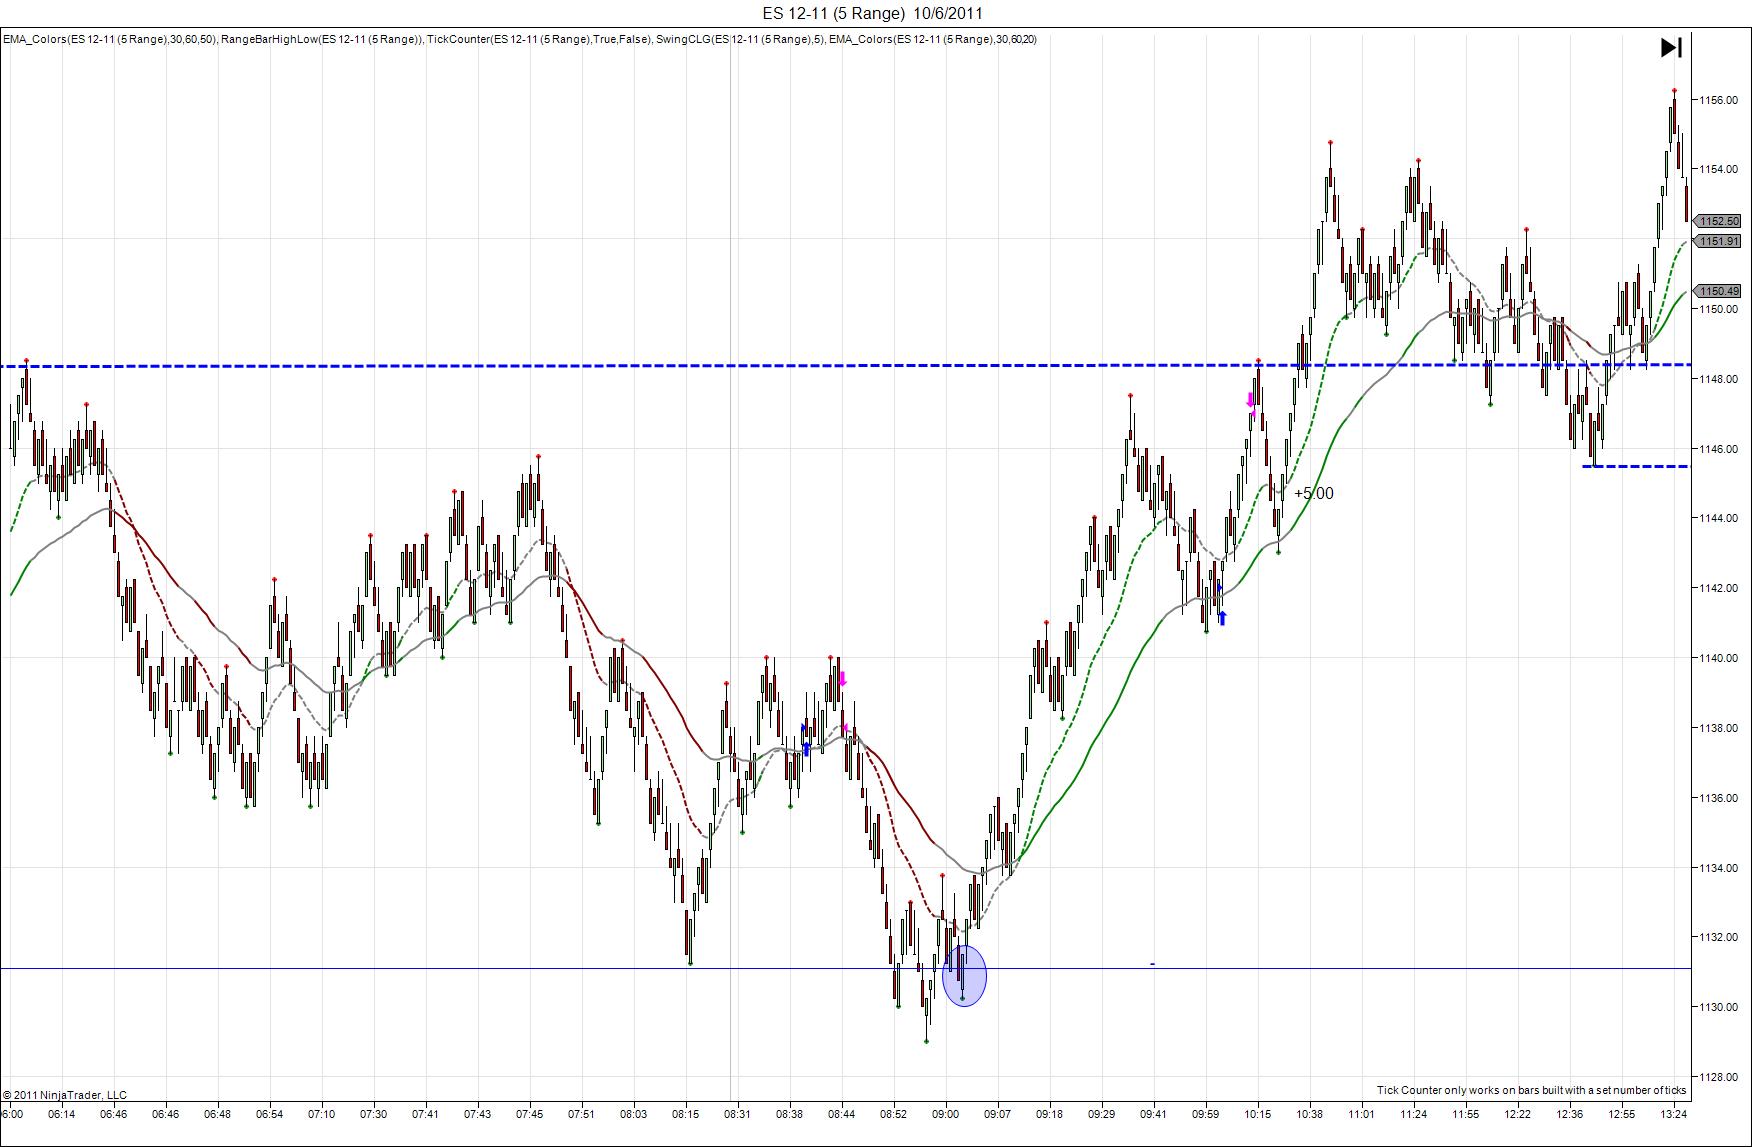Click the 08:15 time axis label
Viewport: 1752px width, 1147px height.
[685, 1114]
